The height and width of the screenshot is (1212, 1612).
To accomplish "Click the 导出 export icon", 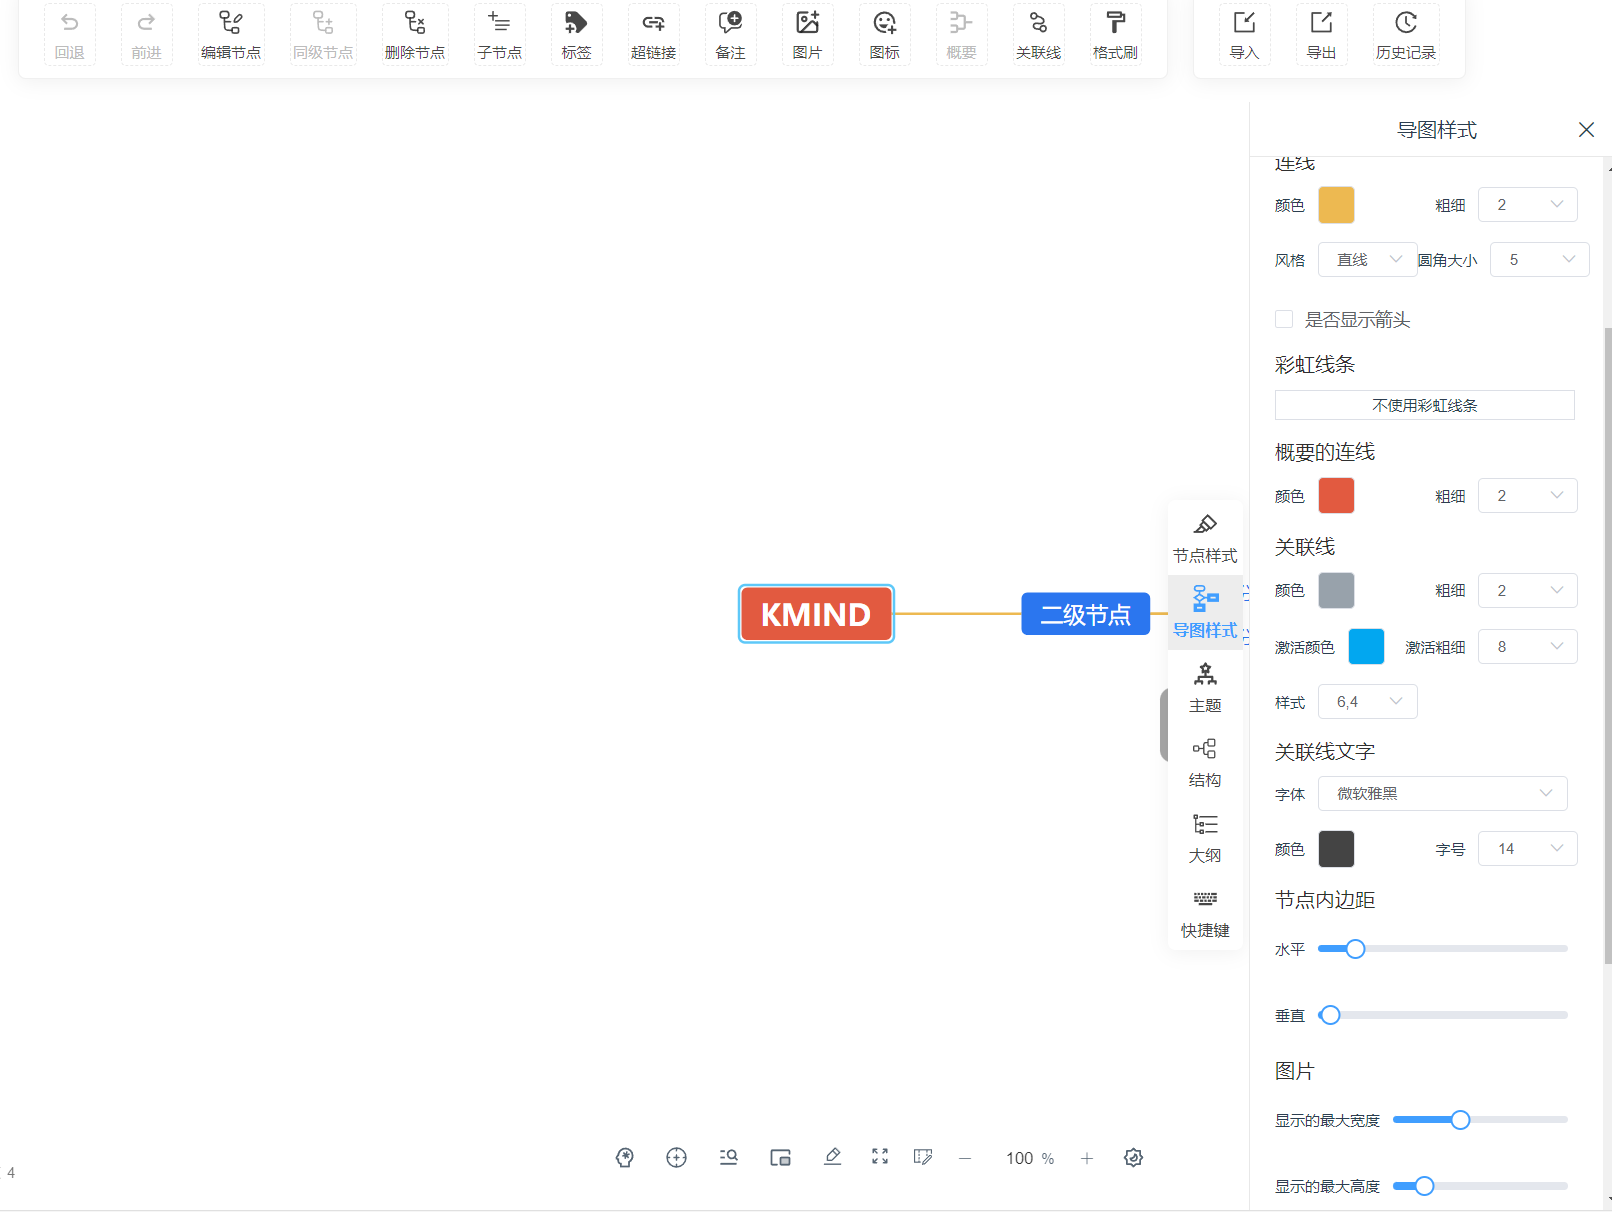I will coord(1321,23).
